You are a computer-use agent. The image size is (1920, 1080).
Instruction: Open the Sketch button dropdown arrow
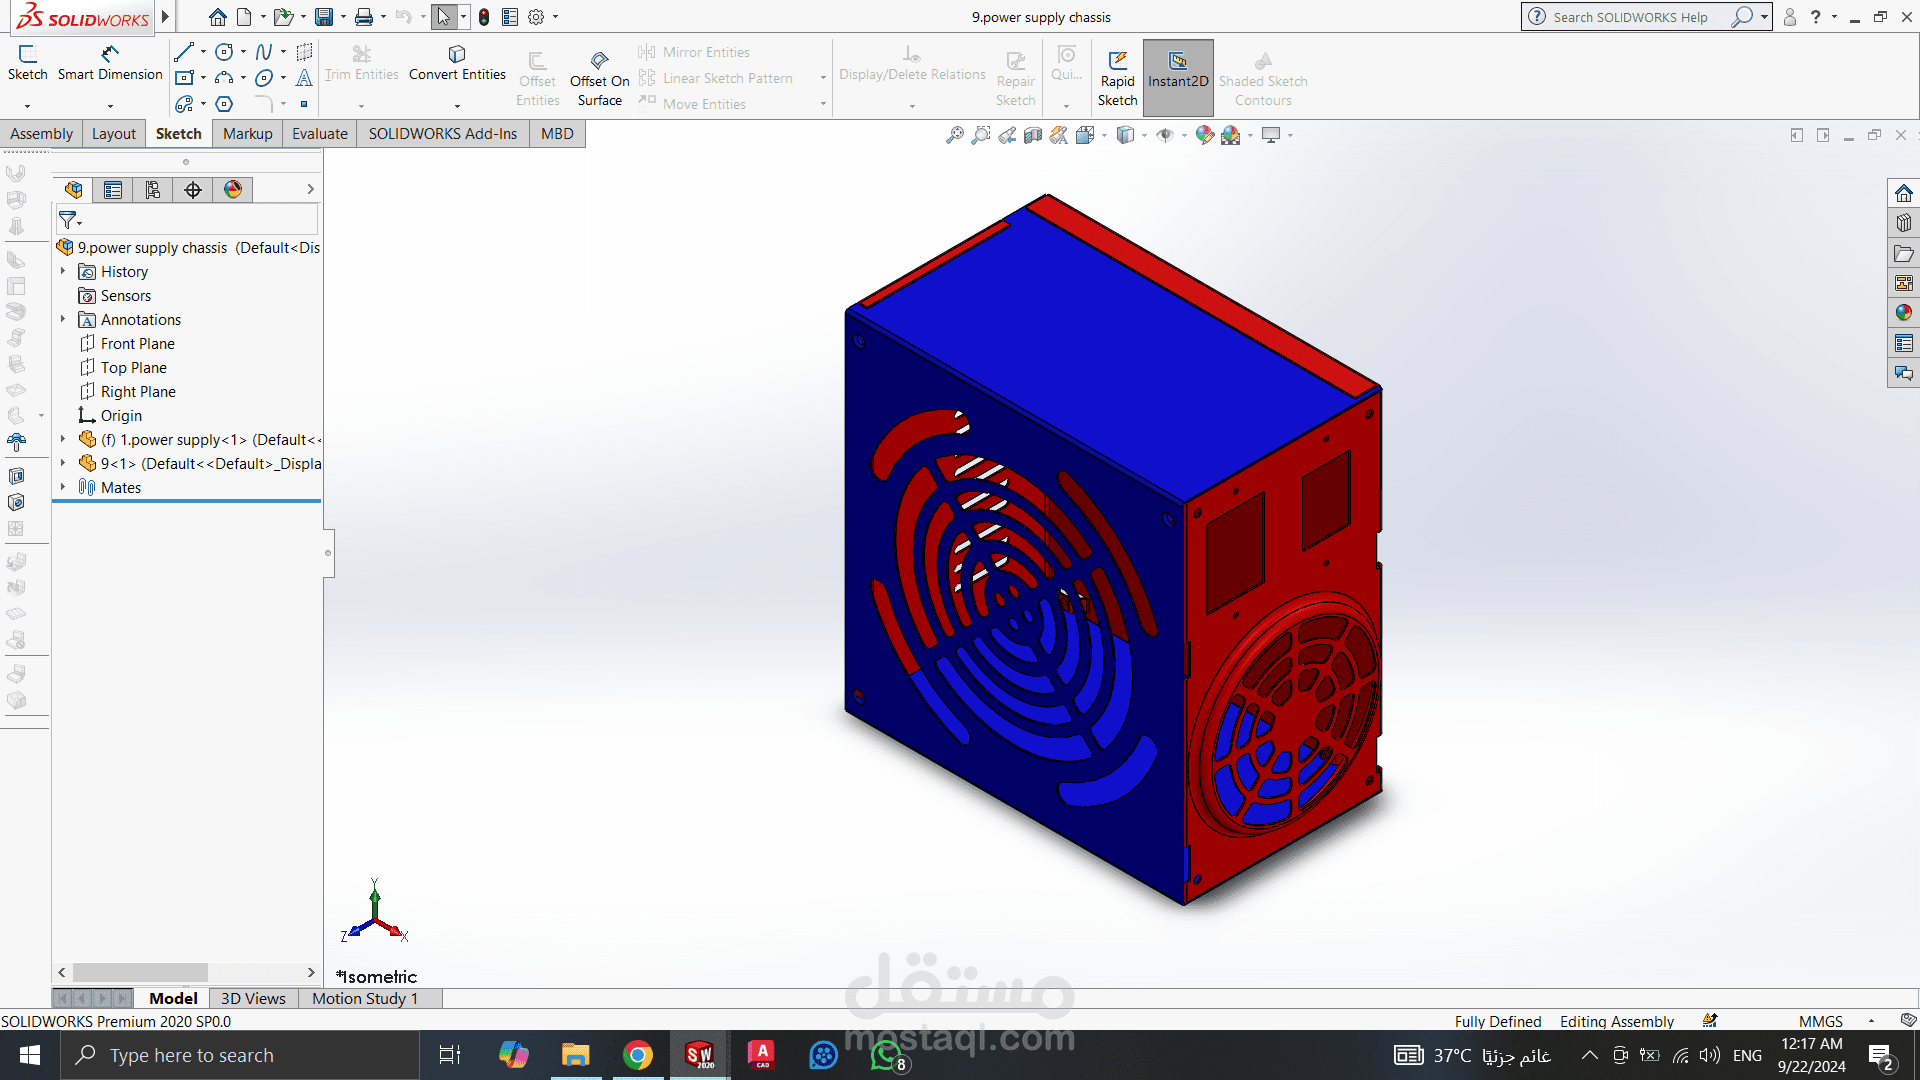27,105
